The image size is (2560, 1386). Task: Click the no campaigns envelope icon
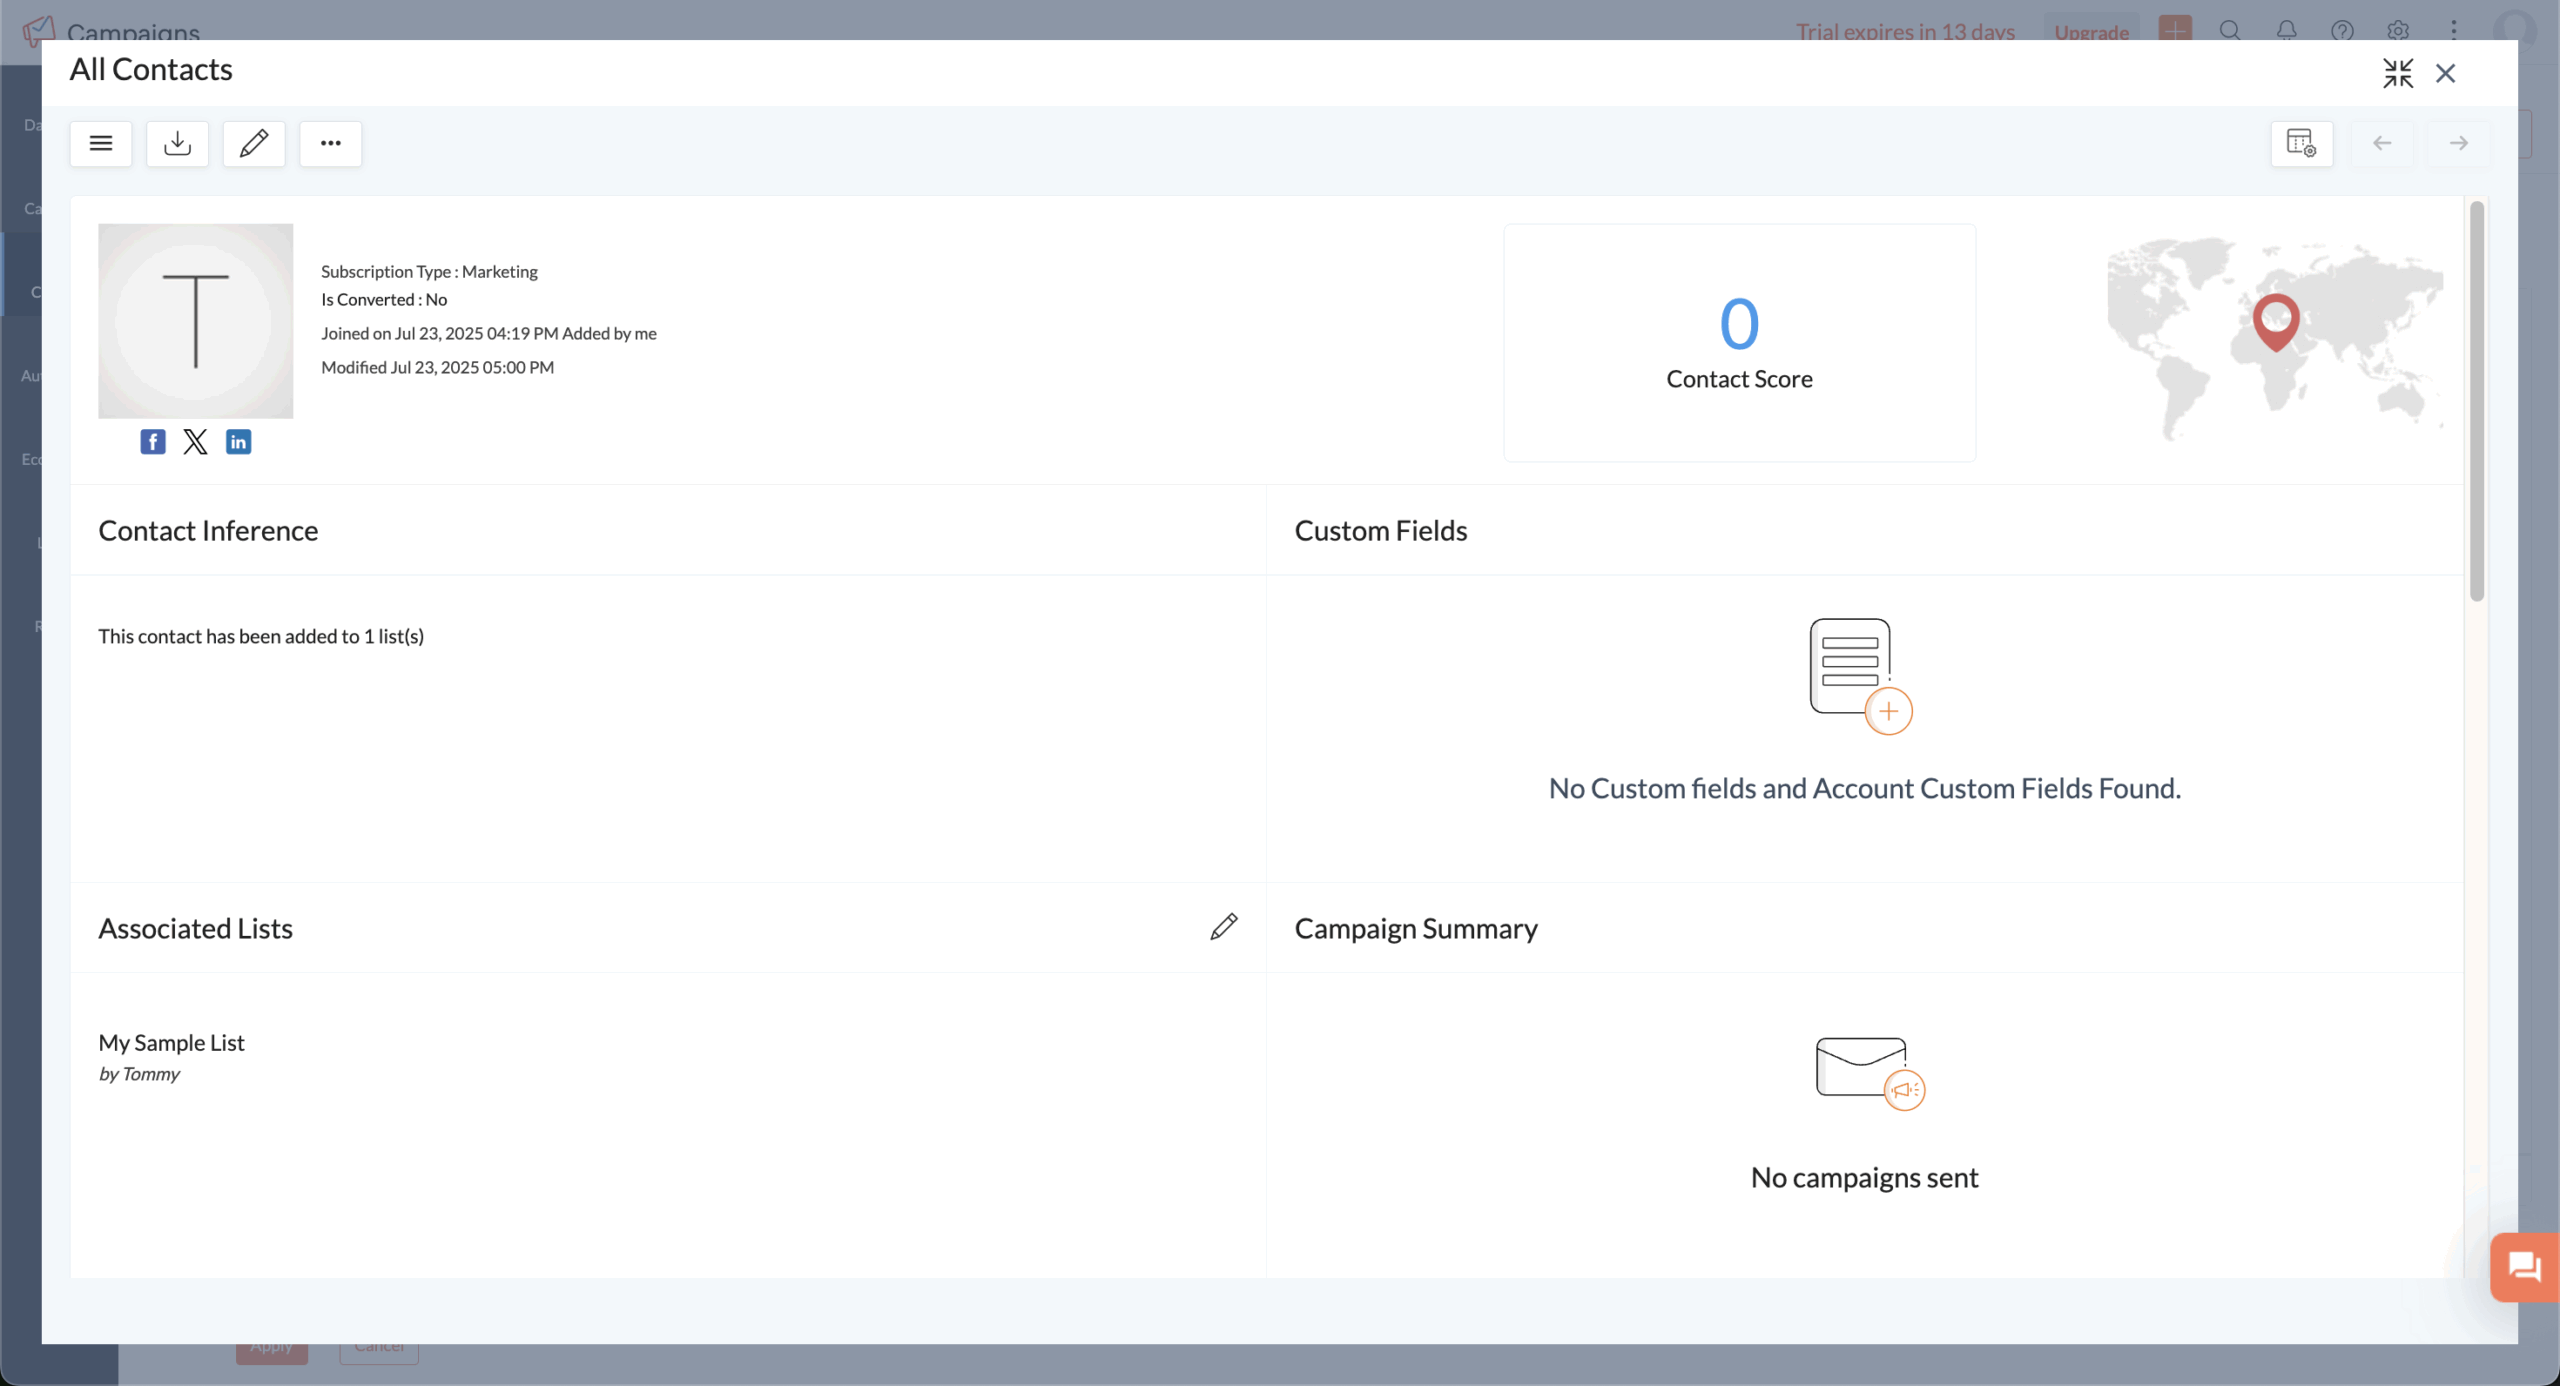tap(1870, 1074)
